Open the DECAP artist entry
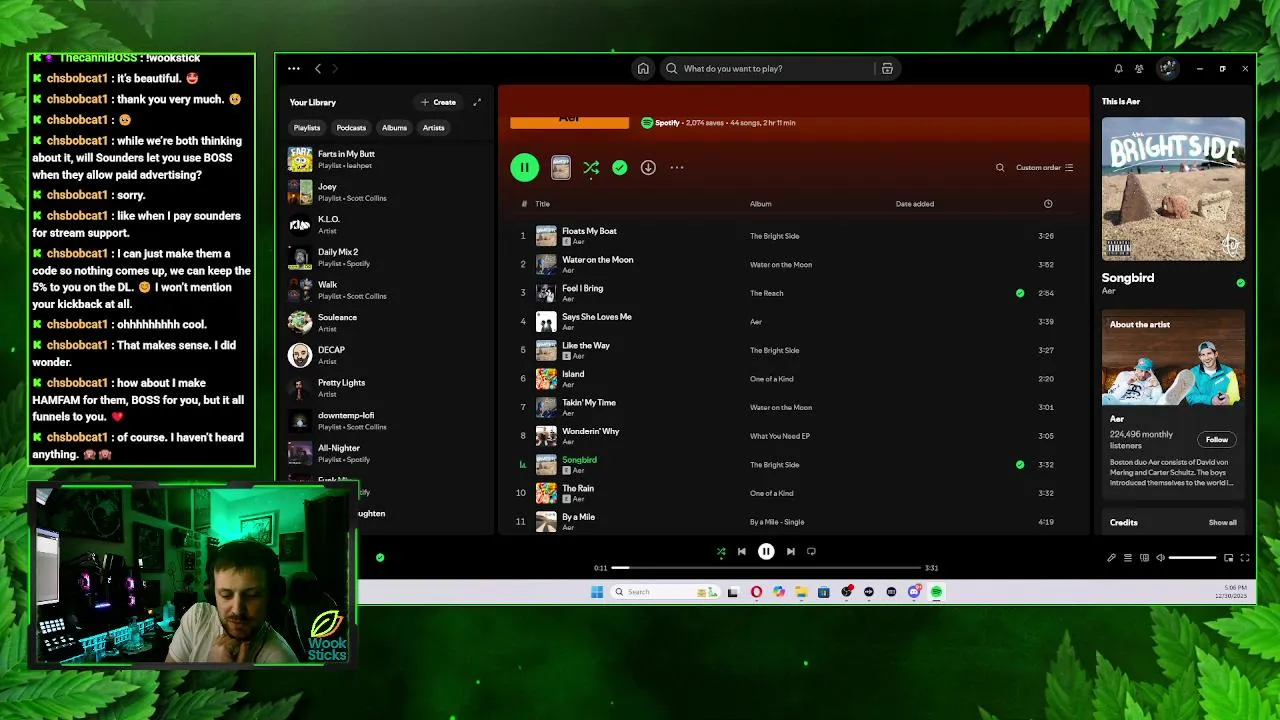Viewport: 1280px width, 720px height. coord(386,355)
